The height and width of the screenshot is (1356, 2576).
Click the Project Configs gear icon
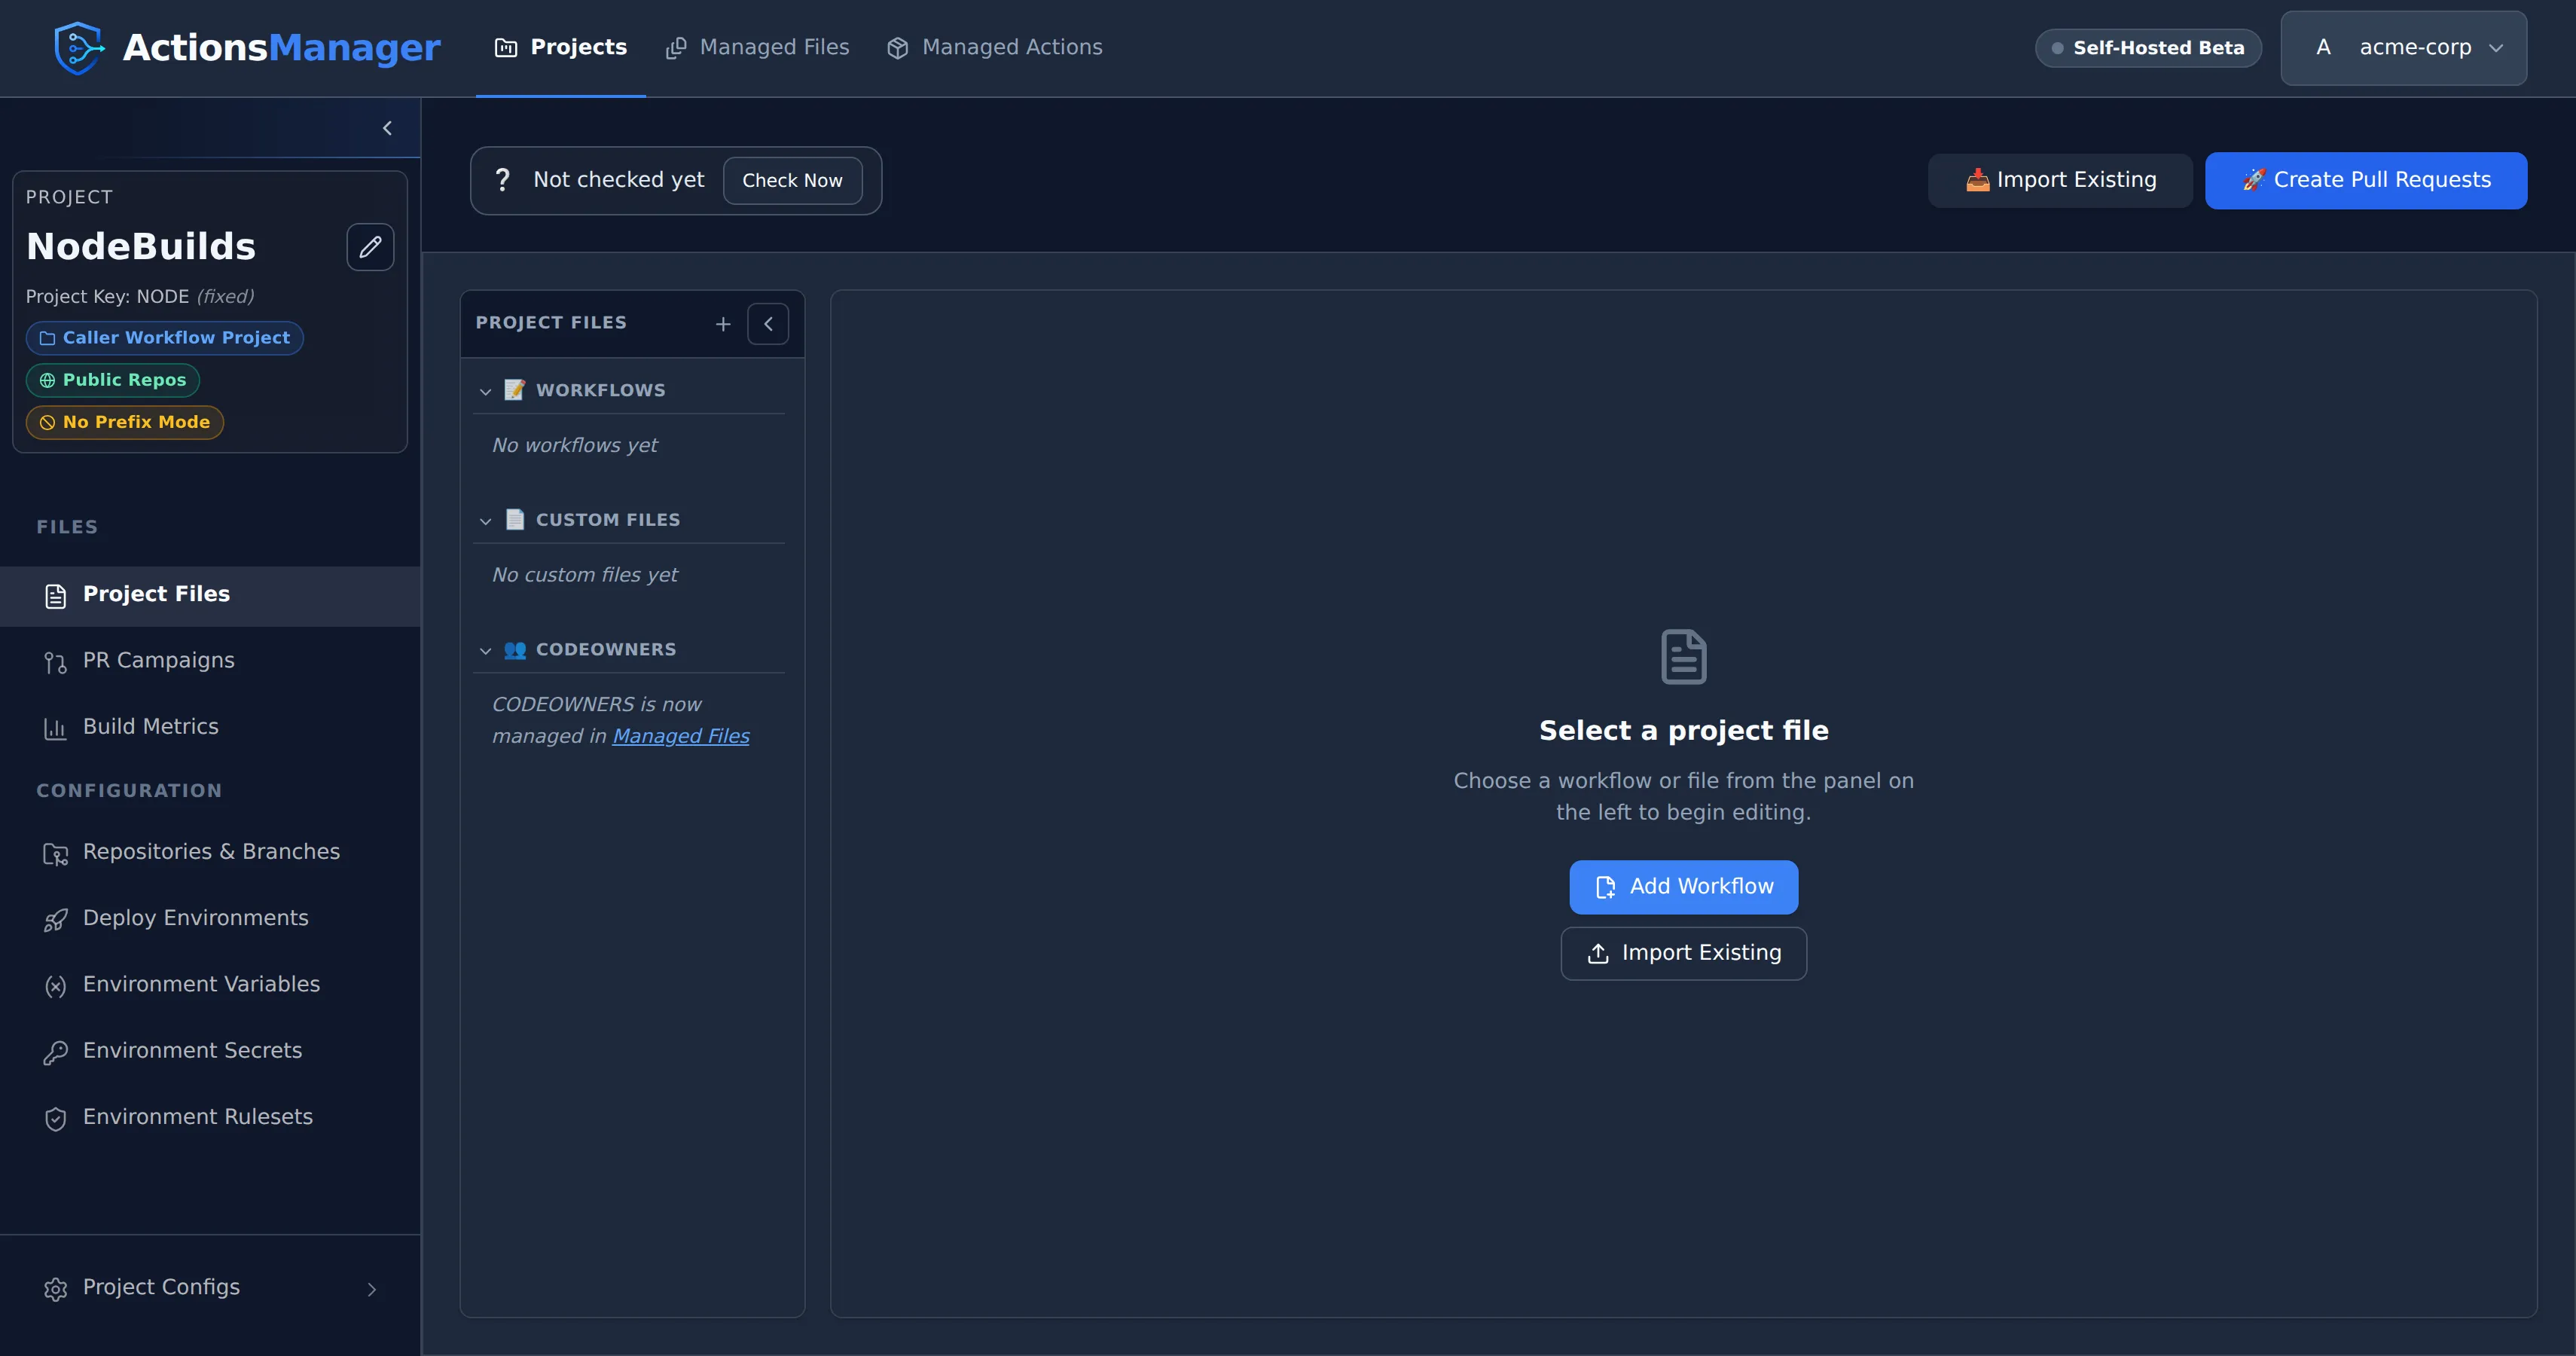pyautogui.click(x=55, y=1289)
